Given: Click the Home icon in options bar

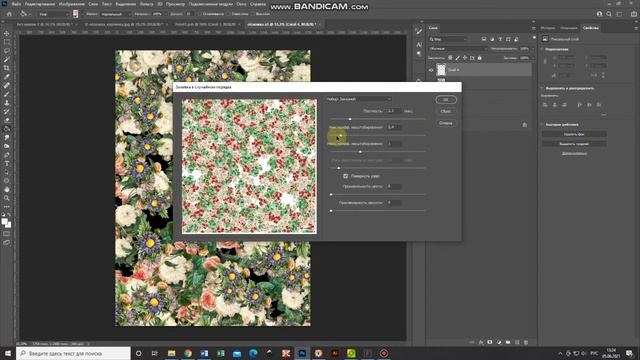Looking at the screenshot, I should coord(9,14).
